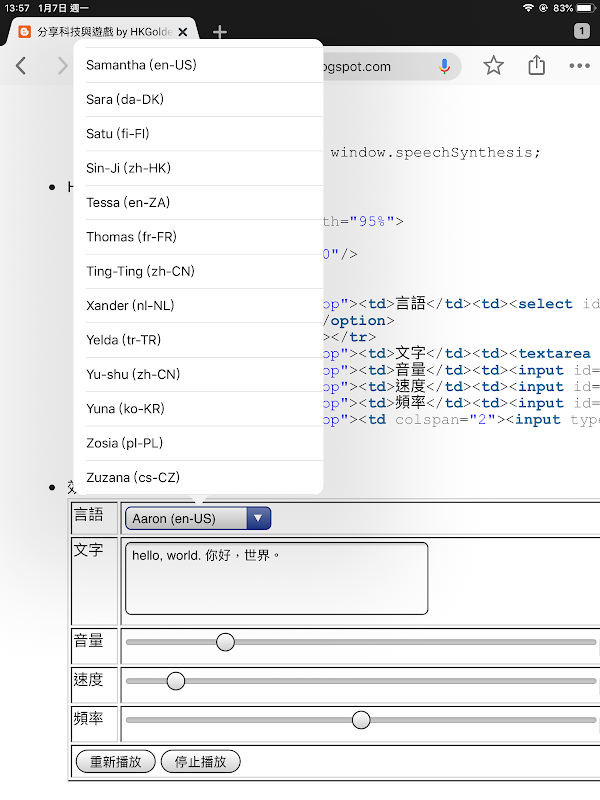Click the 文字 table label
Image resolution: width=600 pixels, height=800 pixels.
pyautogui.click(x=88, y=550)
